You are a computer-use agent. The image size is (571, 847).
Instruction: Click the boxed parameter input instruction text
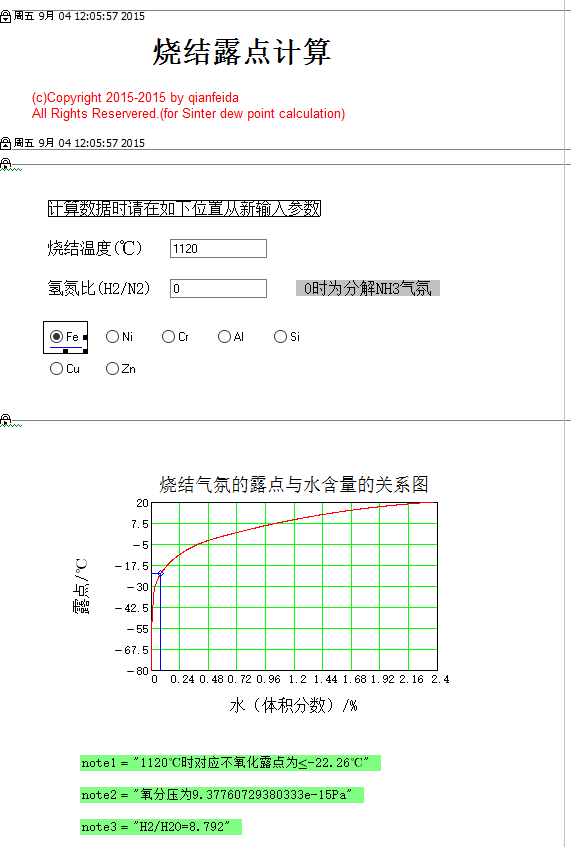point(185,209)
